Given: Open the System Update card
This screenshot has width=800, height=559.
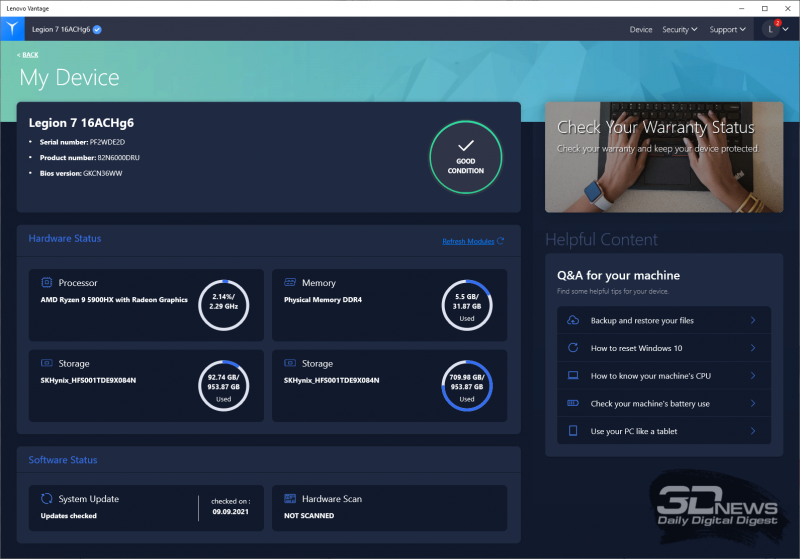Looking at the screenshot, I should [146, 507].
